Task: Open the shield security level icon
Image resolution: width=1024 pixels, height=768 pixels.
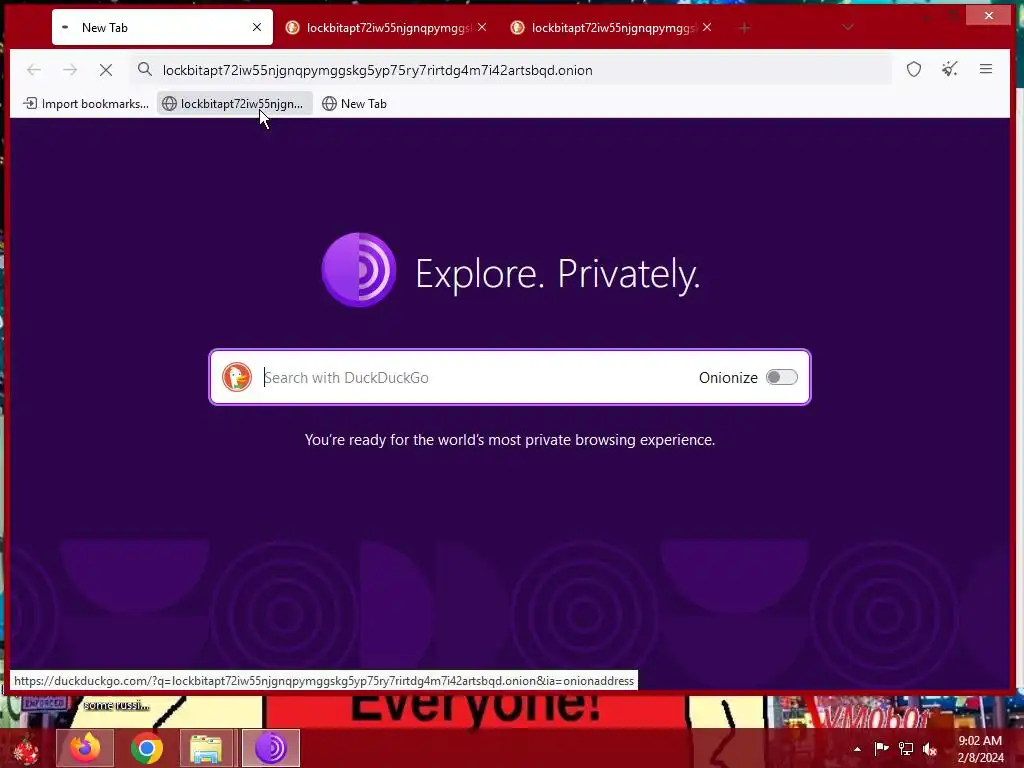Action: (914, 69)
